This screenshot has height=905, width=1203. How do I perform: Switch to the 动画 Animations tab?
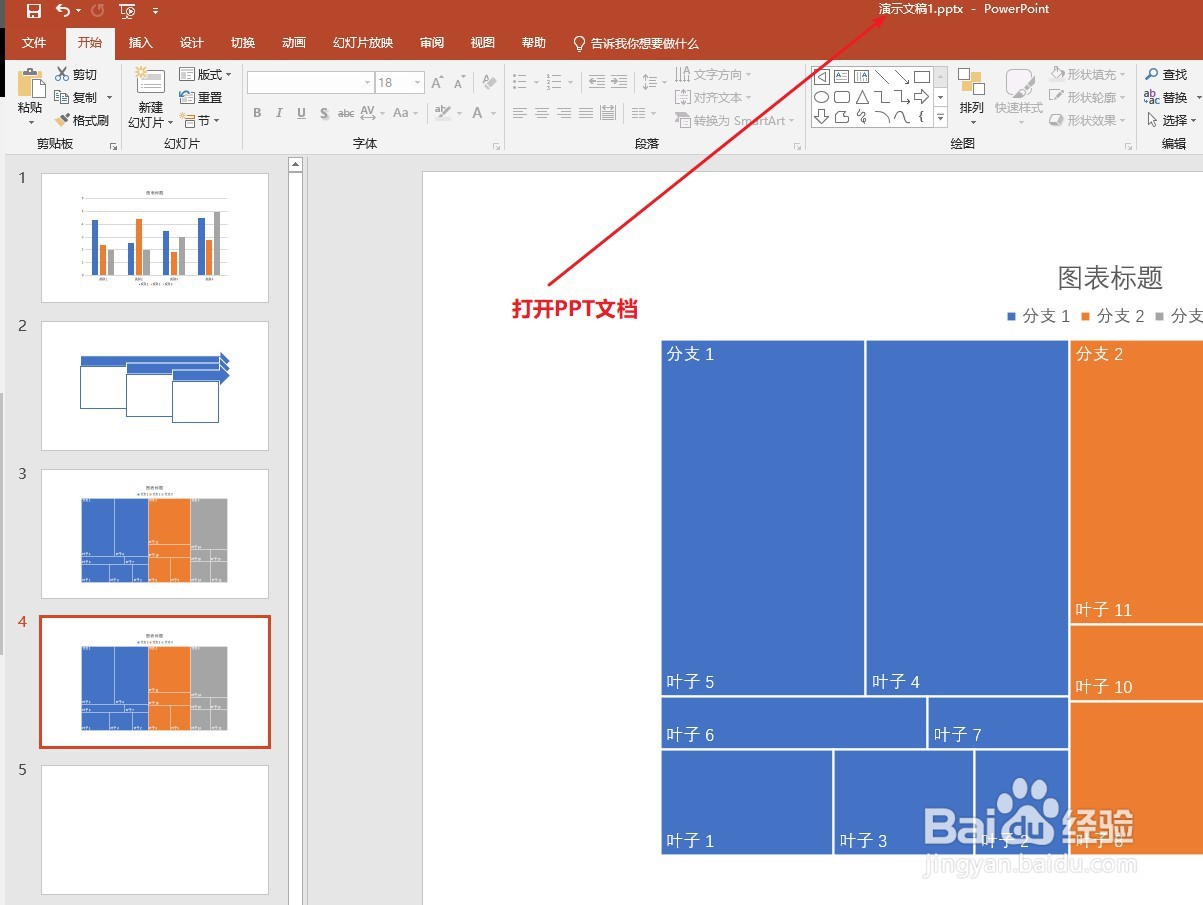click(294, 43)
